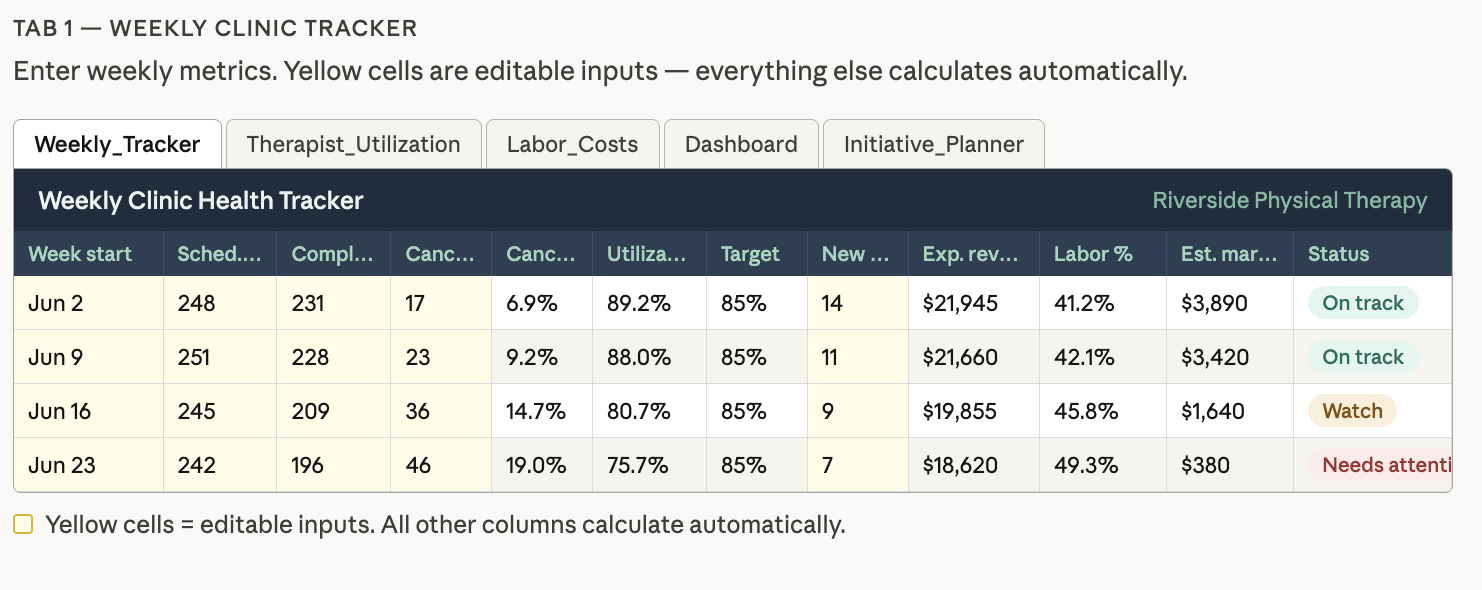Edit completed visits cell for Jun 9
The image size is (1482, 590).
[334, 357]
